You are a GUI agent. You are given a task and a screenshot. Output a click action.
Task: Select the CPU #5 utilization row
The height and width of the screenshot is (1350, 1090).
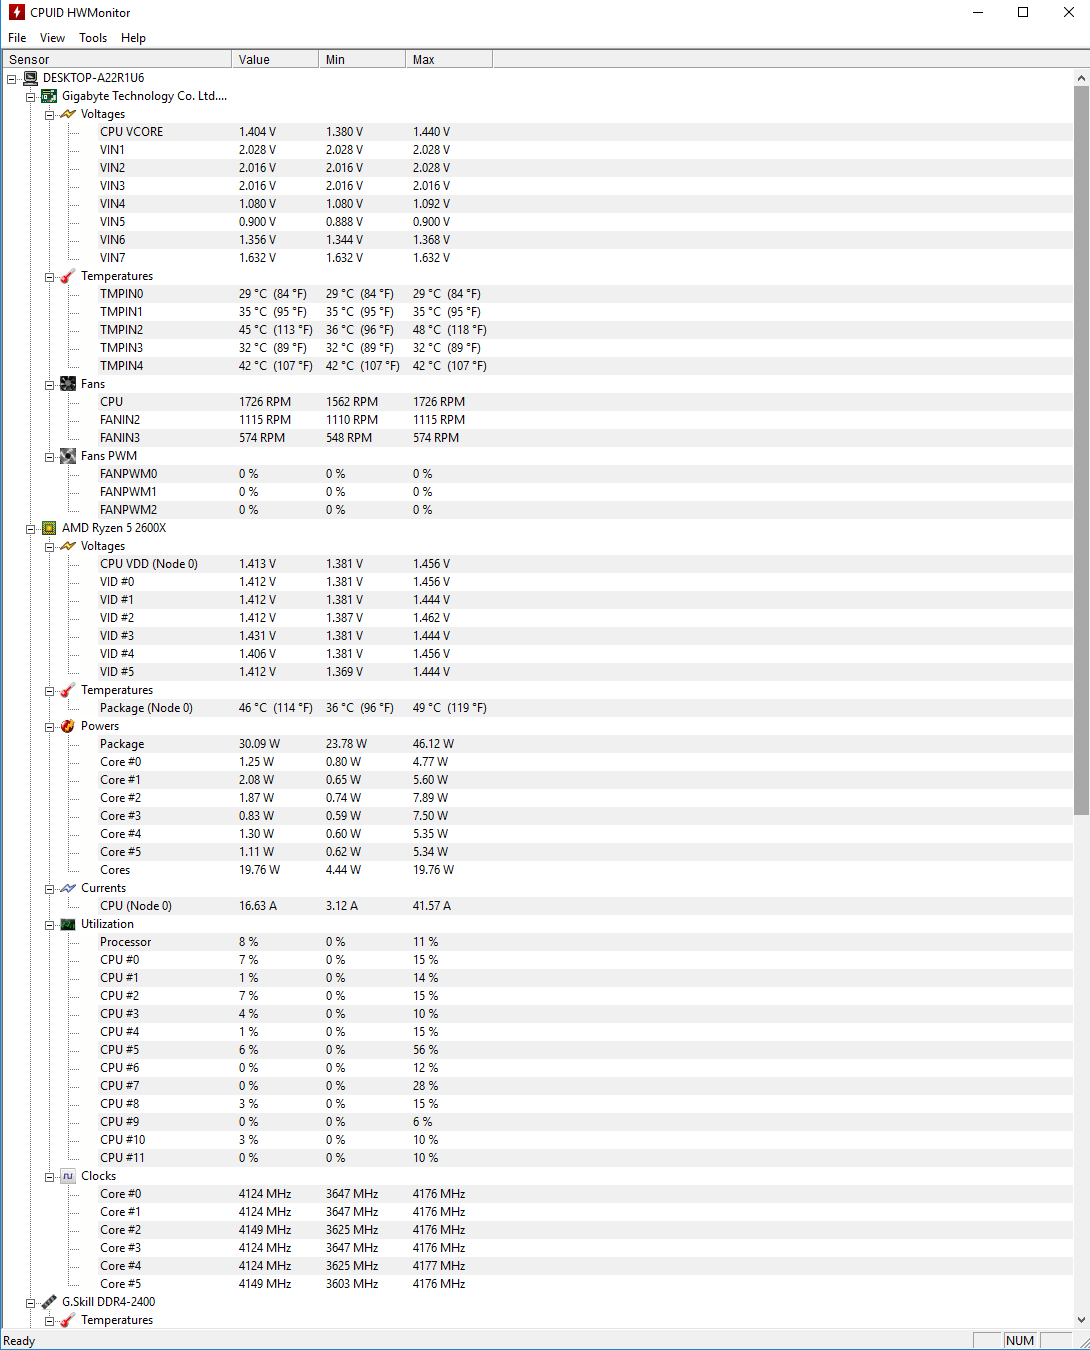tap(537, 1050)
